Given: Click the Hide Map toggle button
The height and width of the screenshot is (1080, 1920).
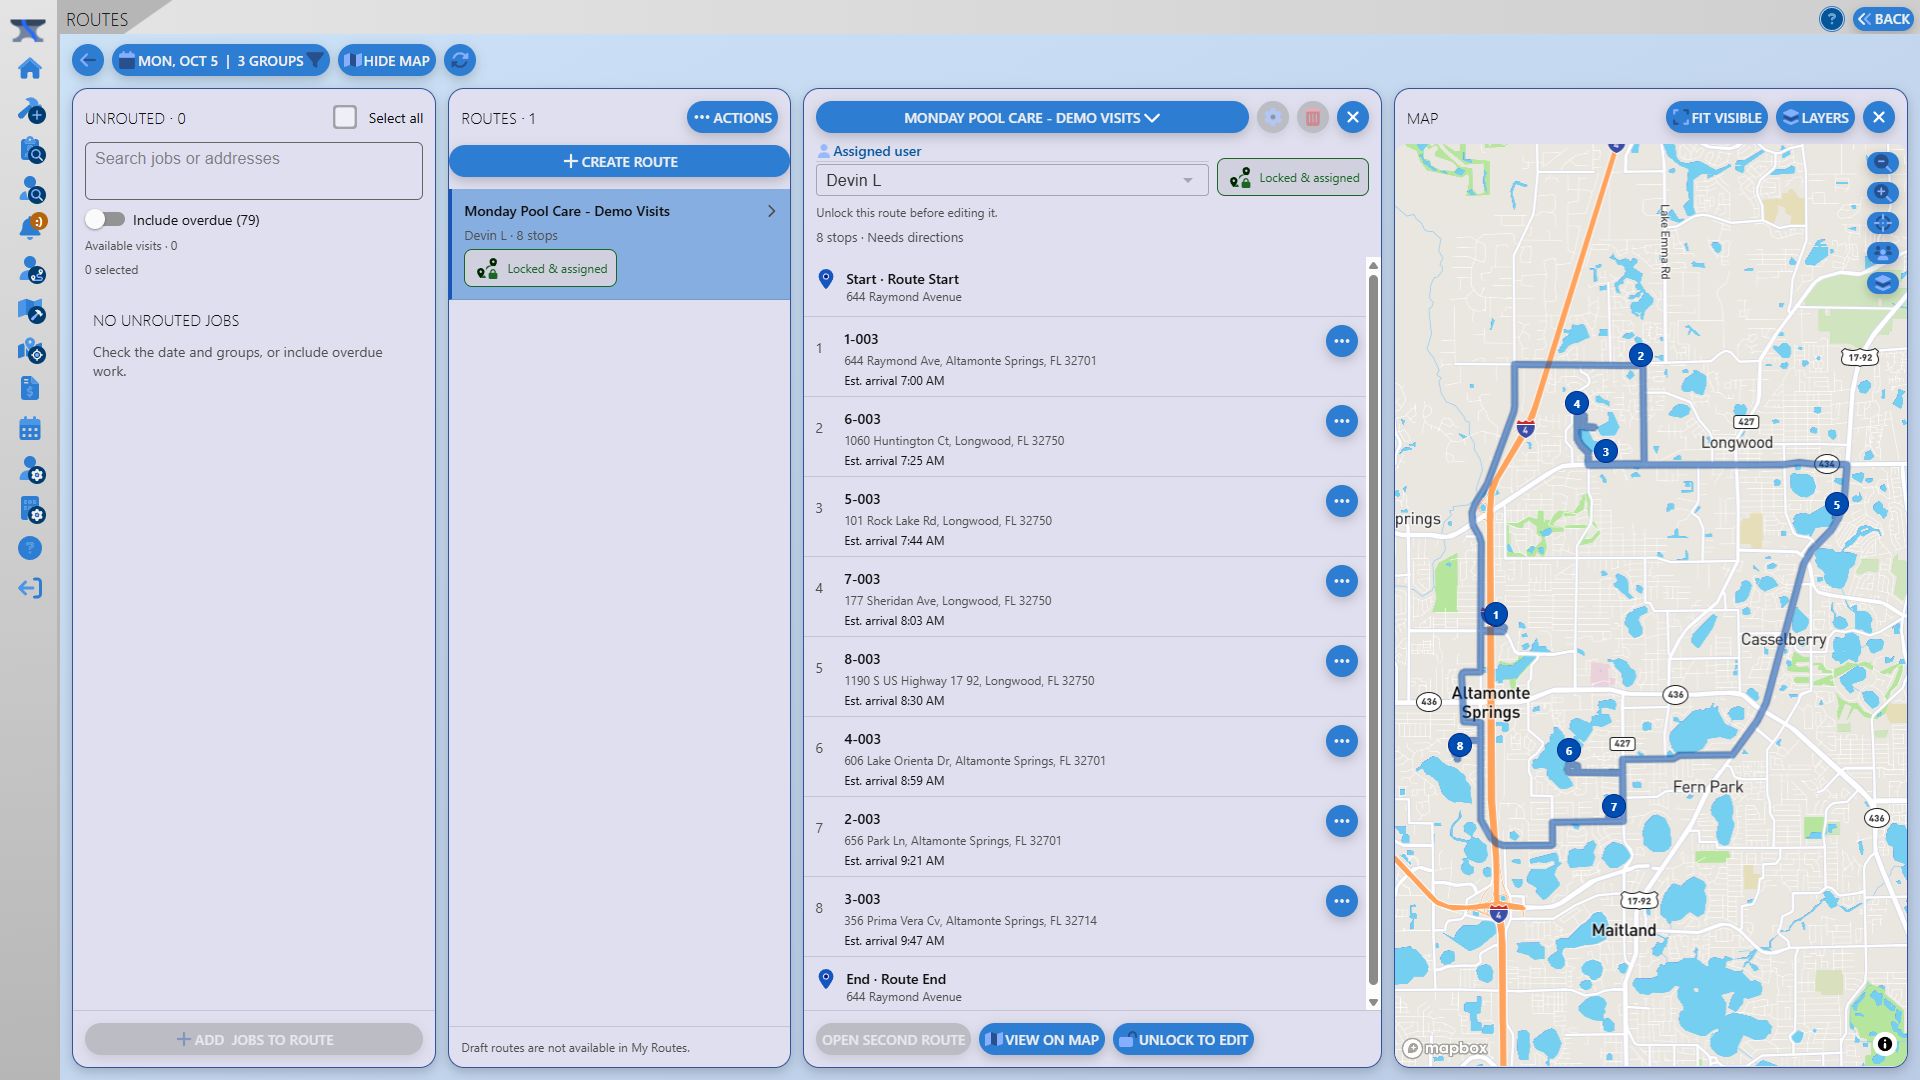Looking at the screenshot, I should [x=387, y=60].
